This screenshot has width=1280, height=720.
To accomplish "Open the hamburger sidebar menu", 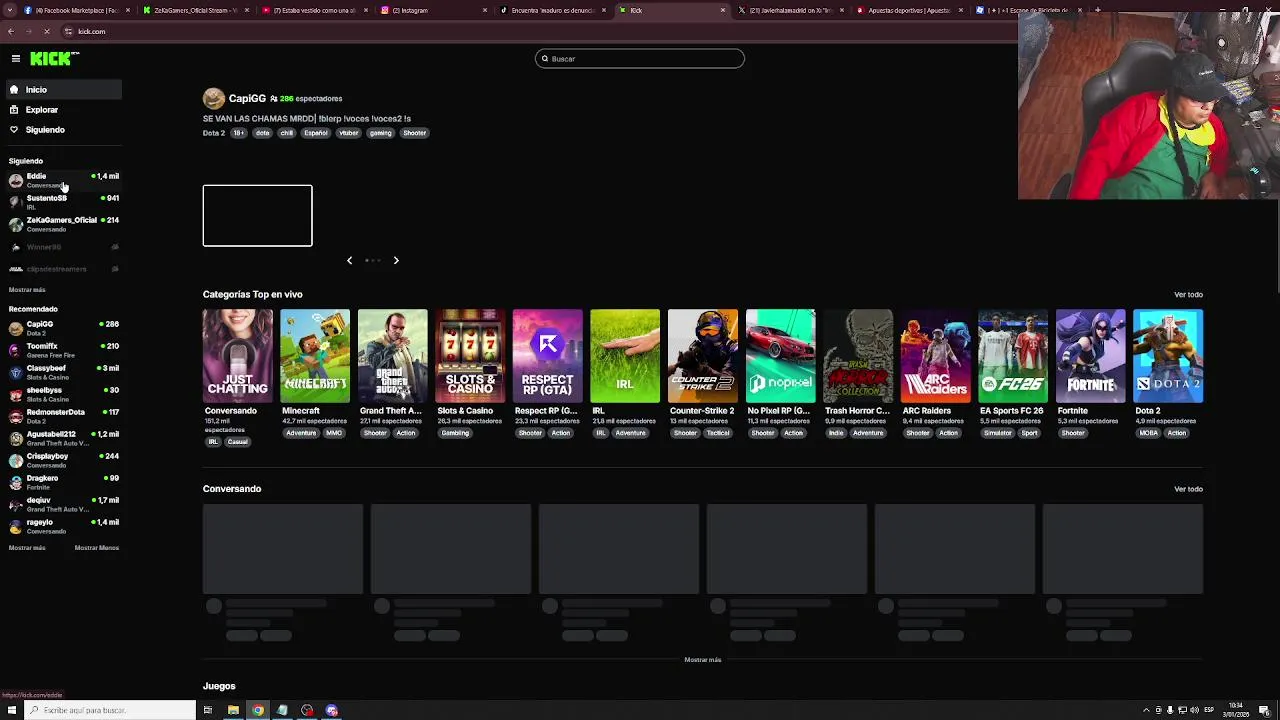I will [x=16, y=59].
